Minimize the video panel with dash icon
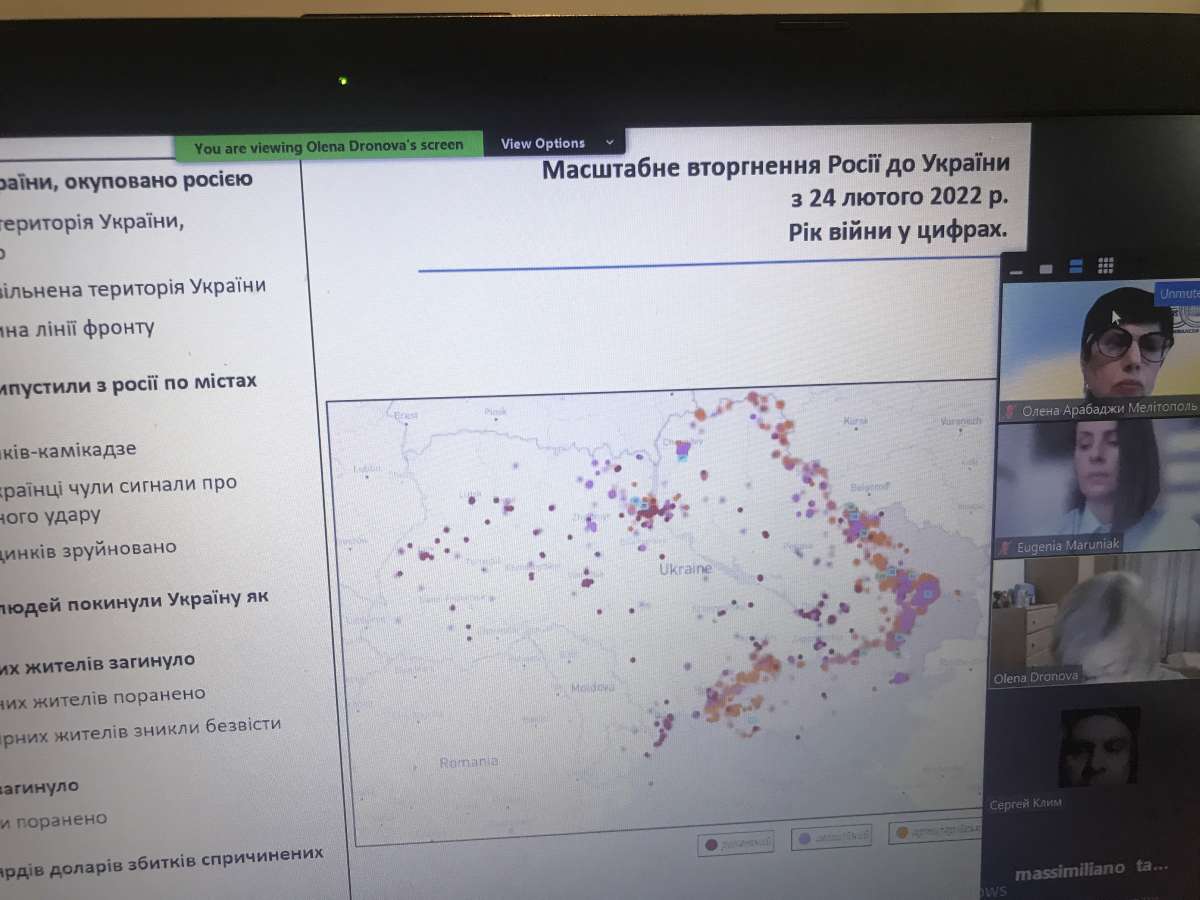Viewport: 1200px width, 900px height. (x=1017, y=270)
